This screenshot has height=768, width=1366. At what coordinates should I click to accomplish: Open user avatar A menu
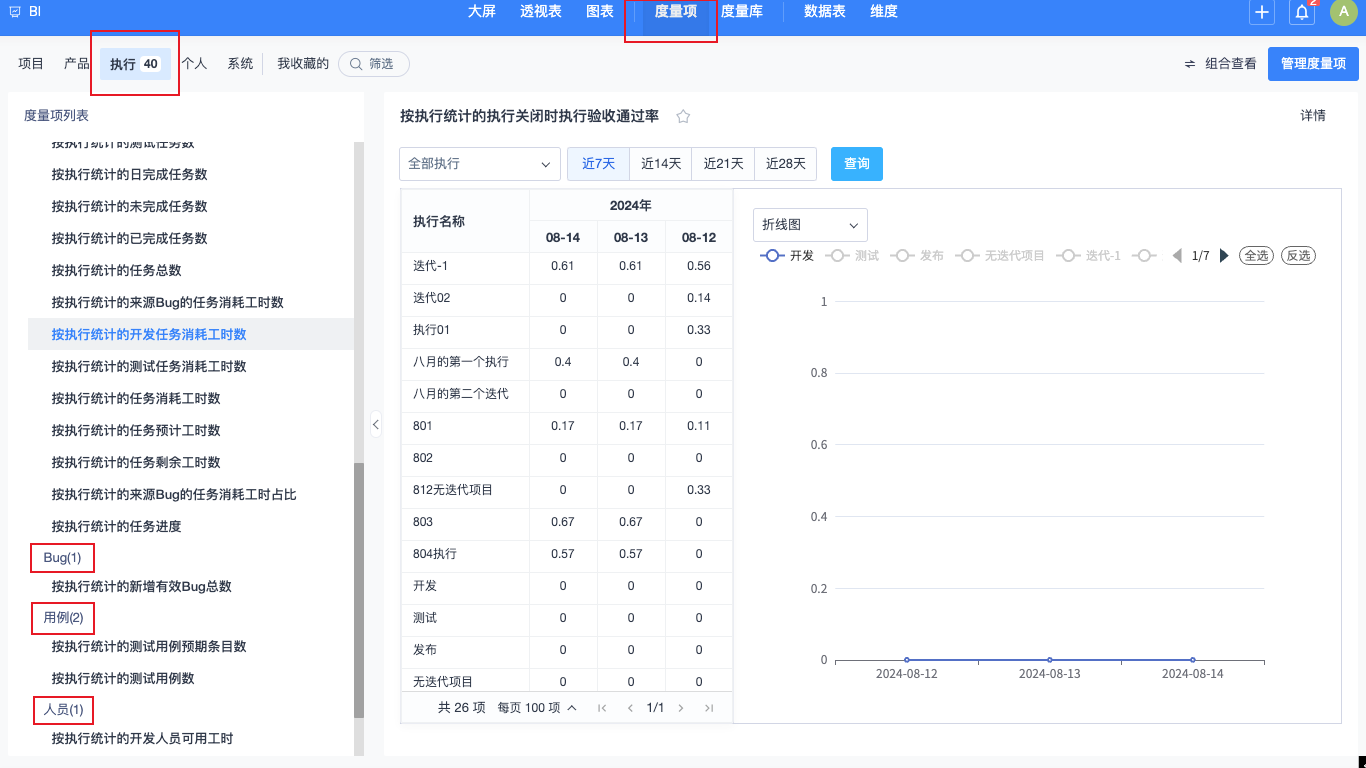tap(1343, 12)
